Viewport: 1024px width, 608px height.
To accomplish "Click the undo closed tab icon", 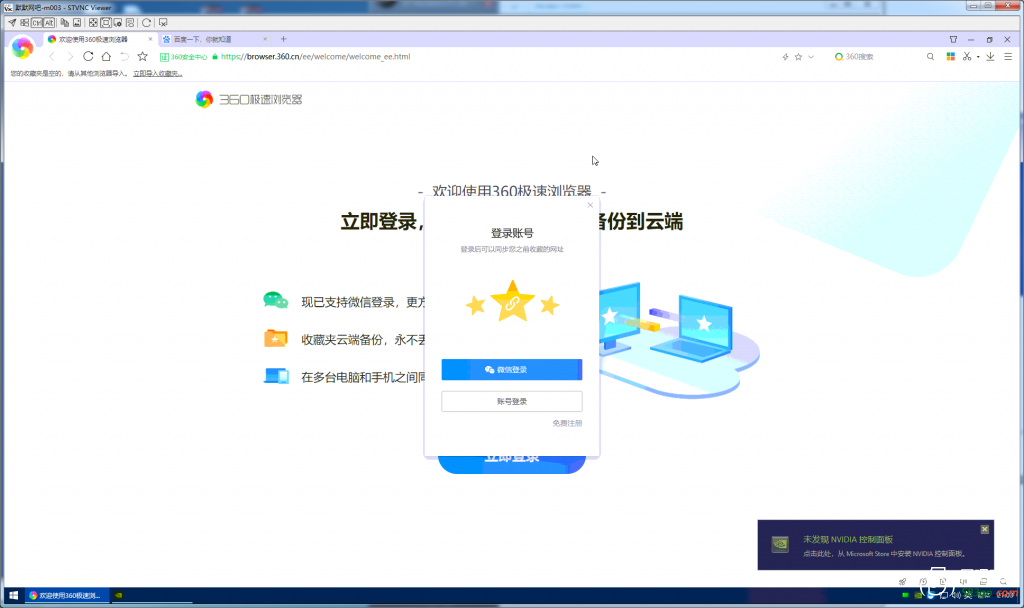I will click(x=124, y=57).
